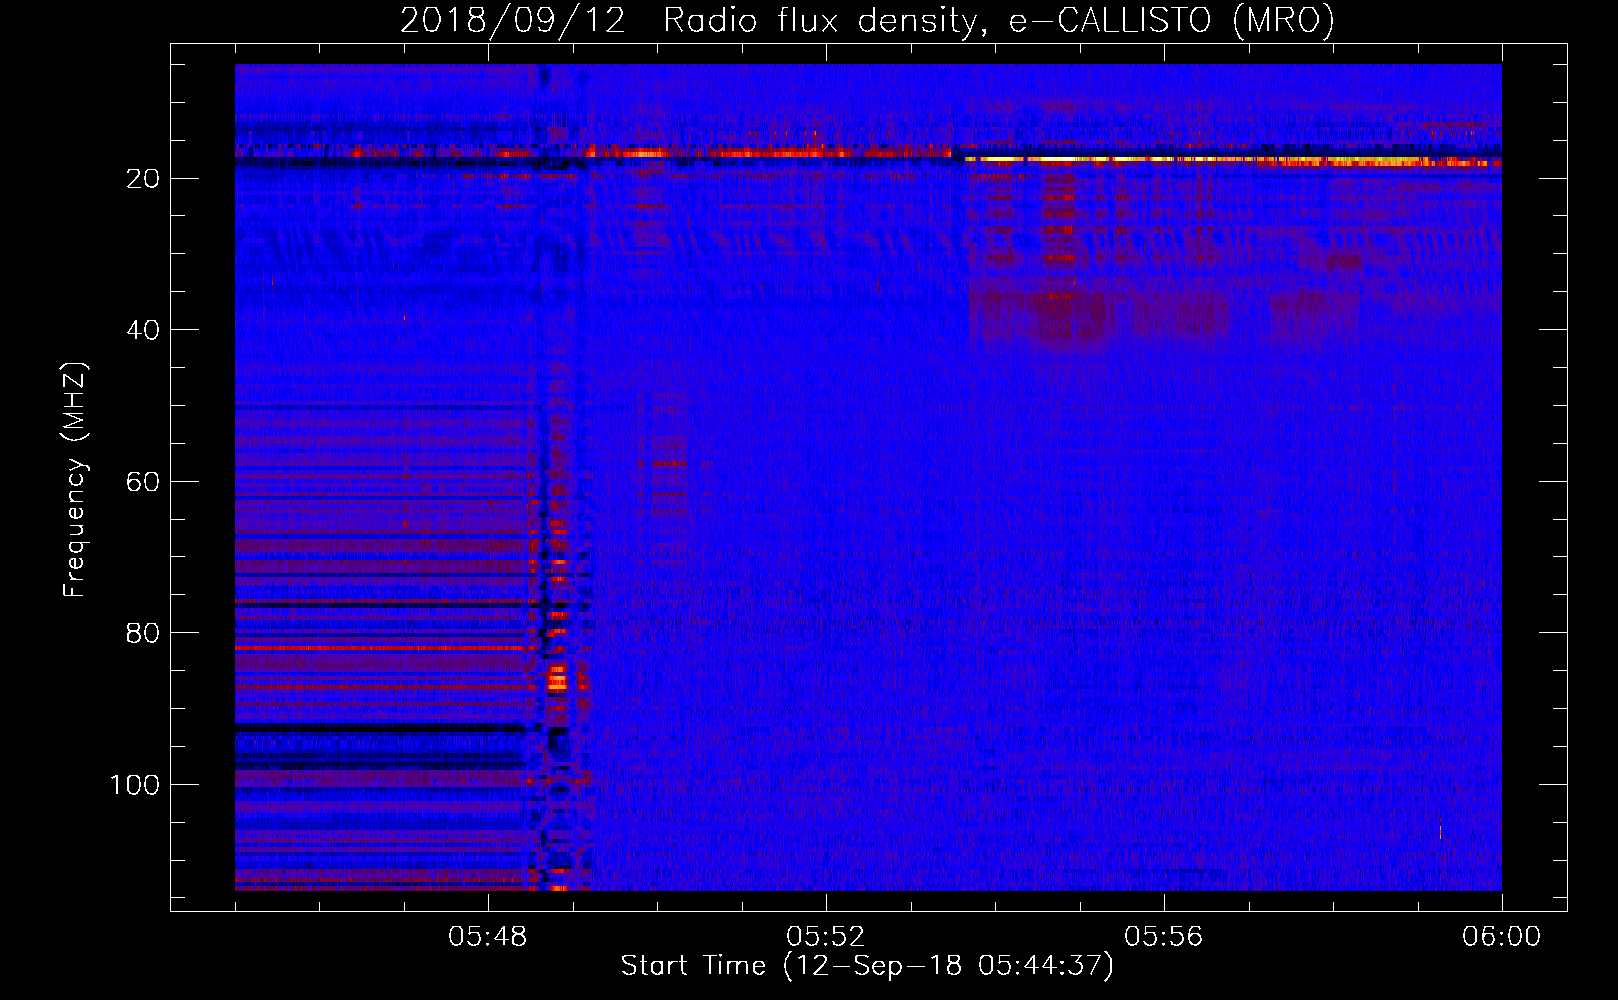Click the 05:48 time tick label
Viewport: 1618px width, 1000px height.
[x=488, y=937]
